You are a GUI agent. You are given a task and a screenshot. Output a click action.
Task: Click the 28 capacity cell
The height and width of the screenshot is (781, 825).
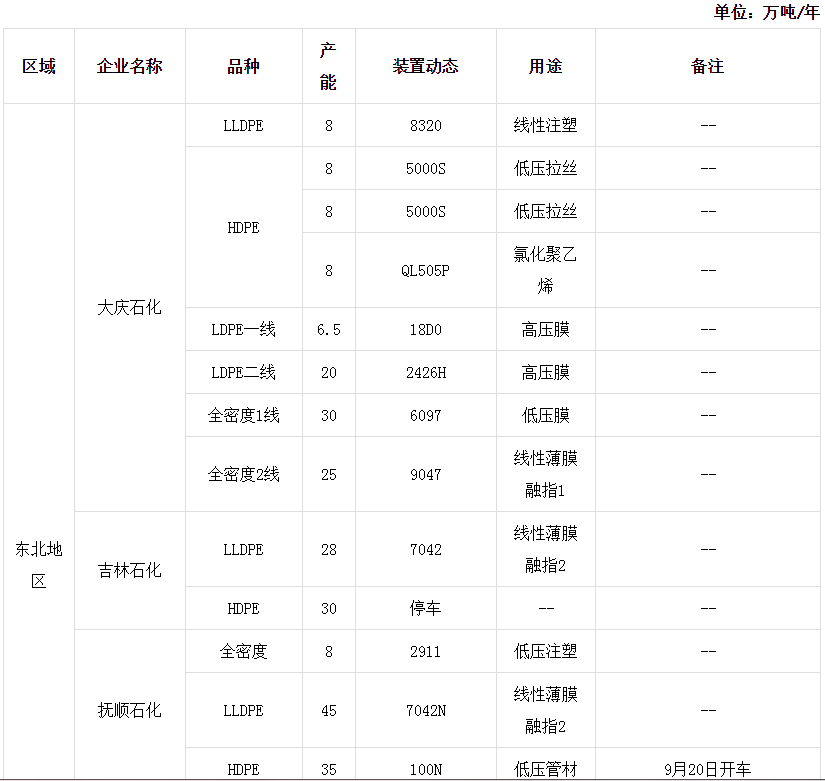[329, 549]
